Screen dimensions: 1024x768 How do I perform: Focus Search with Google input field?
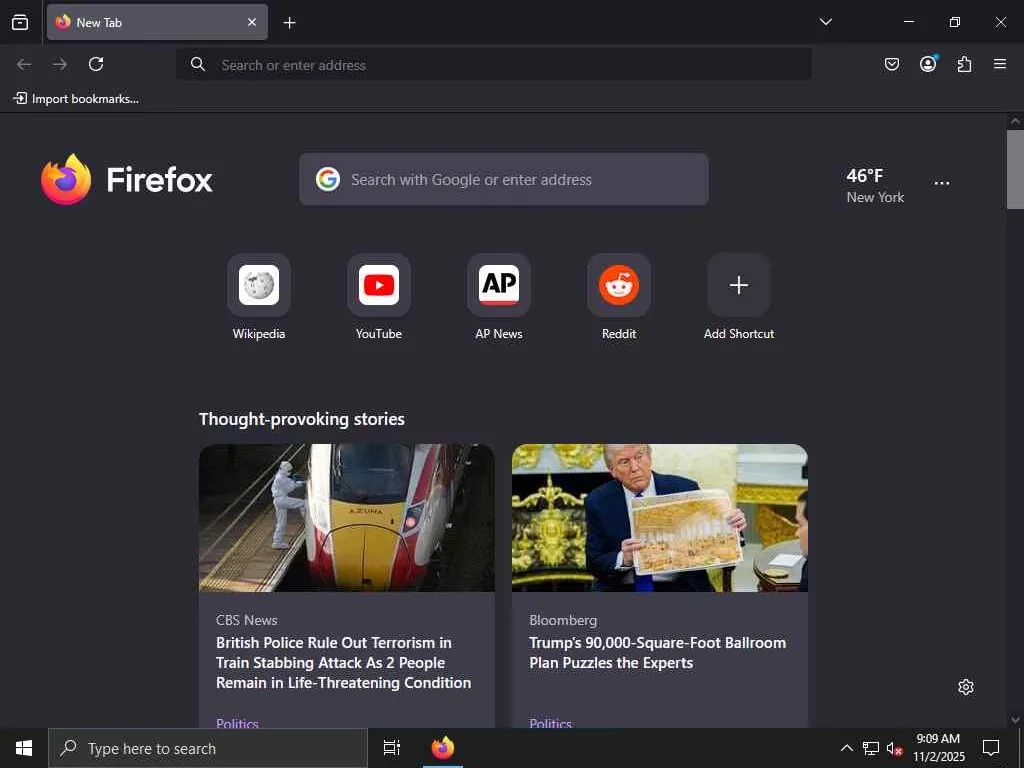coord(504,180)
